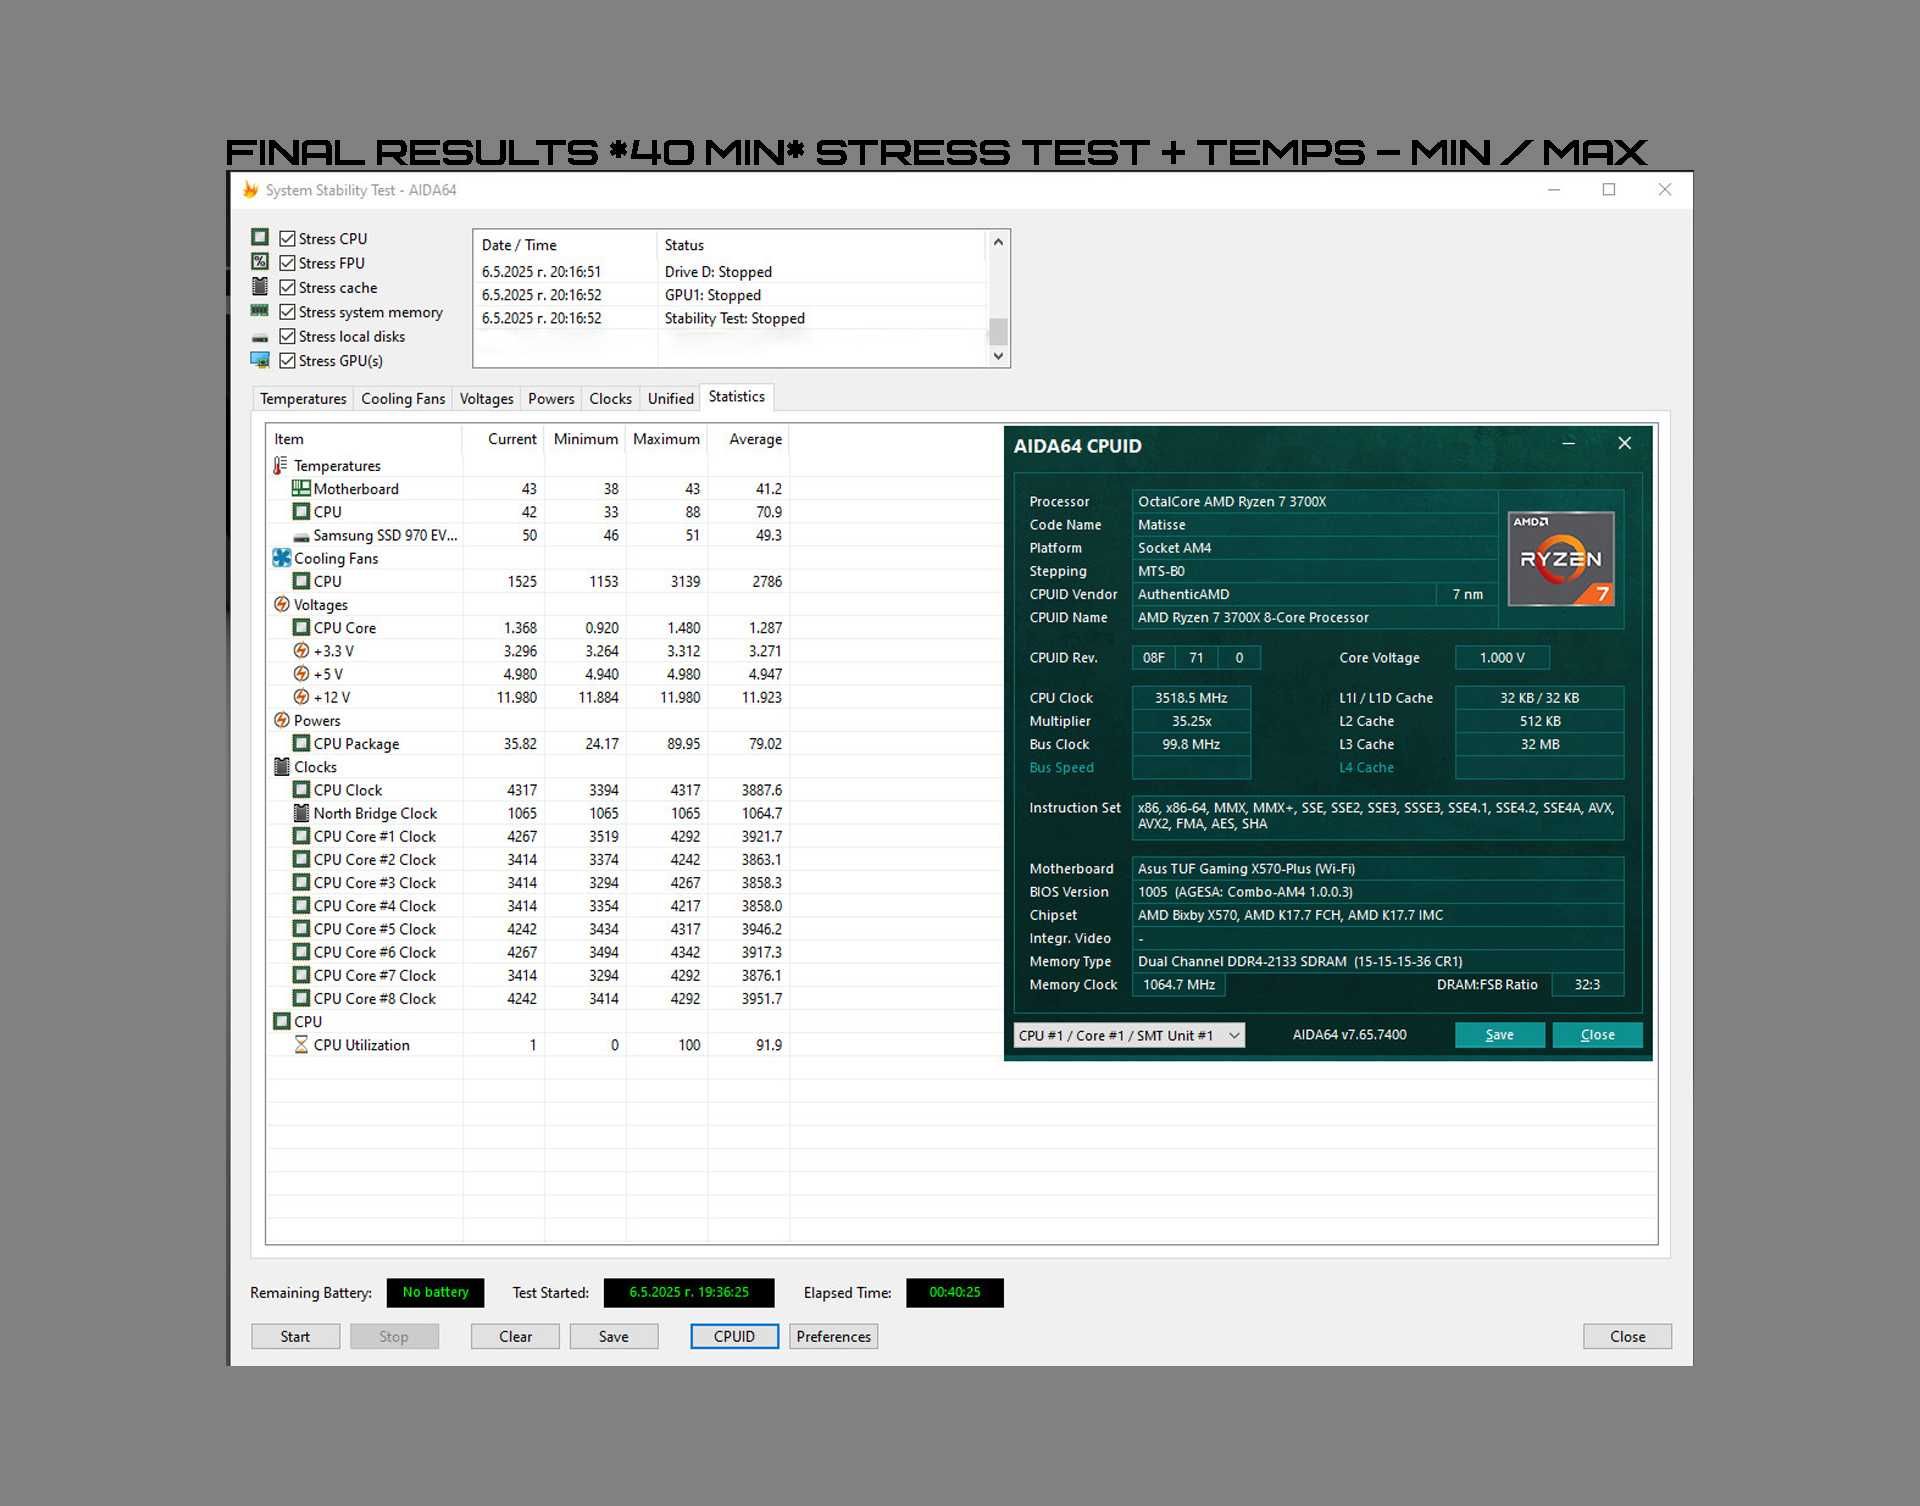Click the Powers group icon

pos(282,720)
